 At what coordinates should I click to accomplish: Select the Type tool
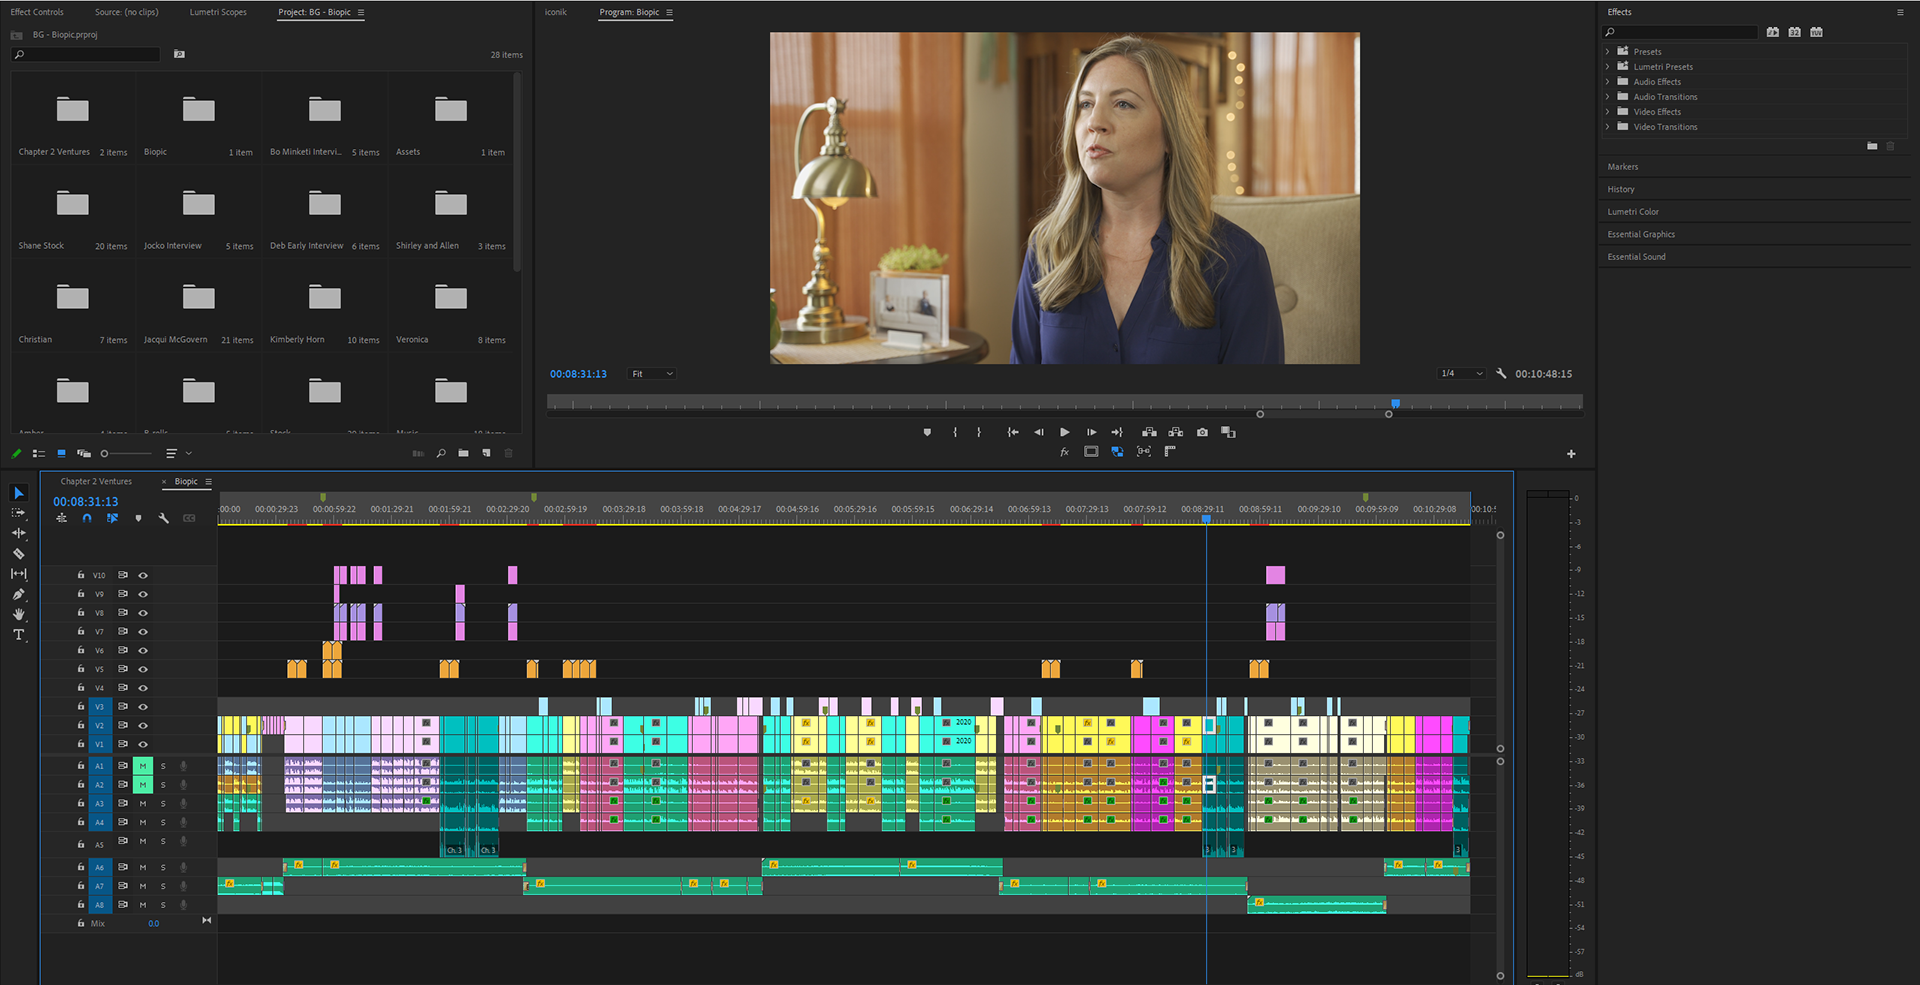18,635
